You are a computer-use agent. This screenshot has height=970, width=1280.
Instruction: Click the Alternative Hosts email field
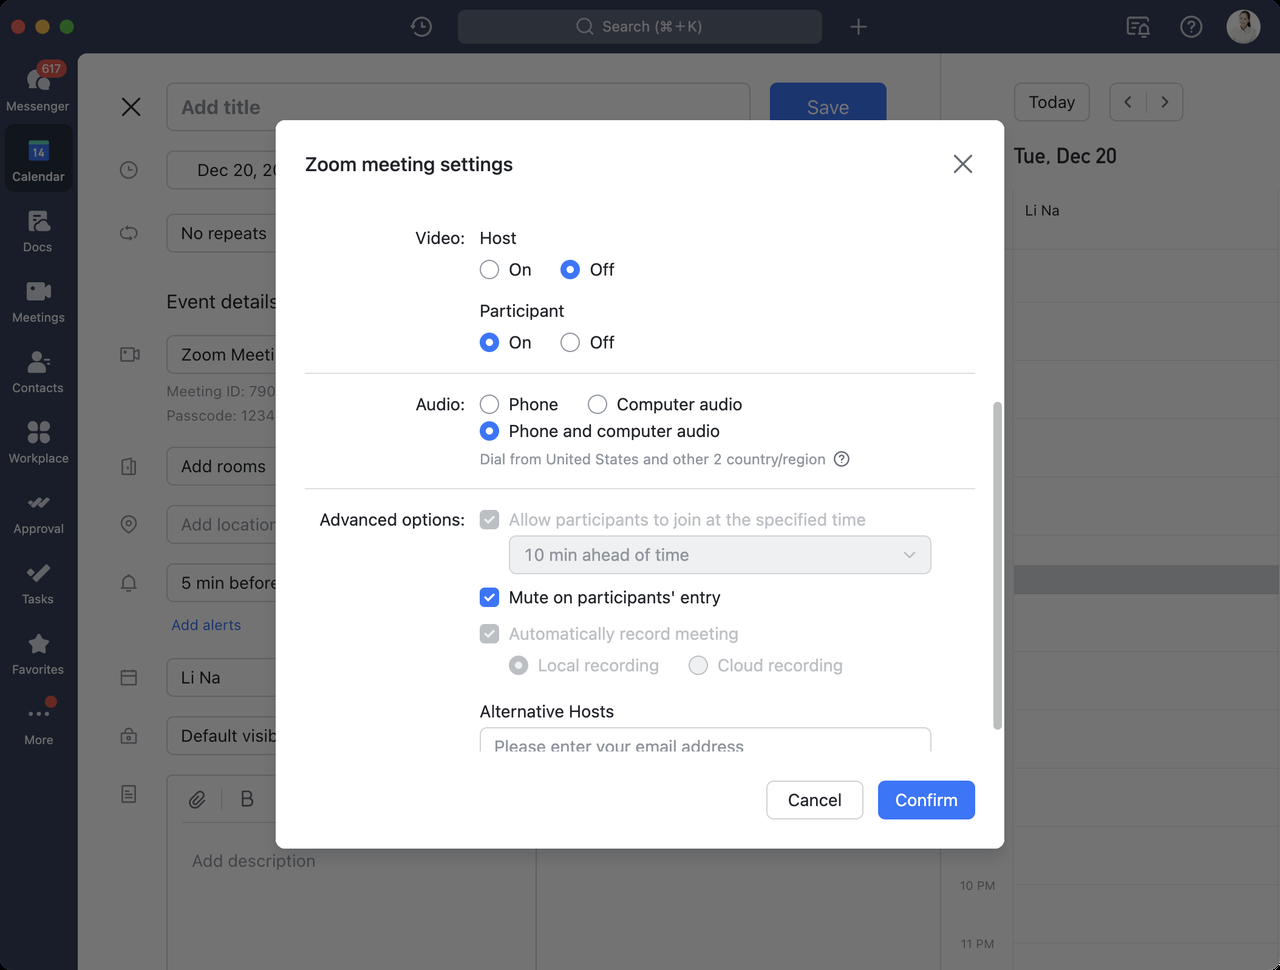coord(705,742)
